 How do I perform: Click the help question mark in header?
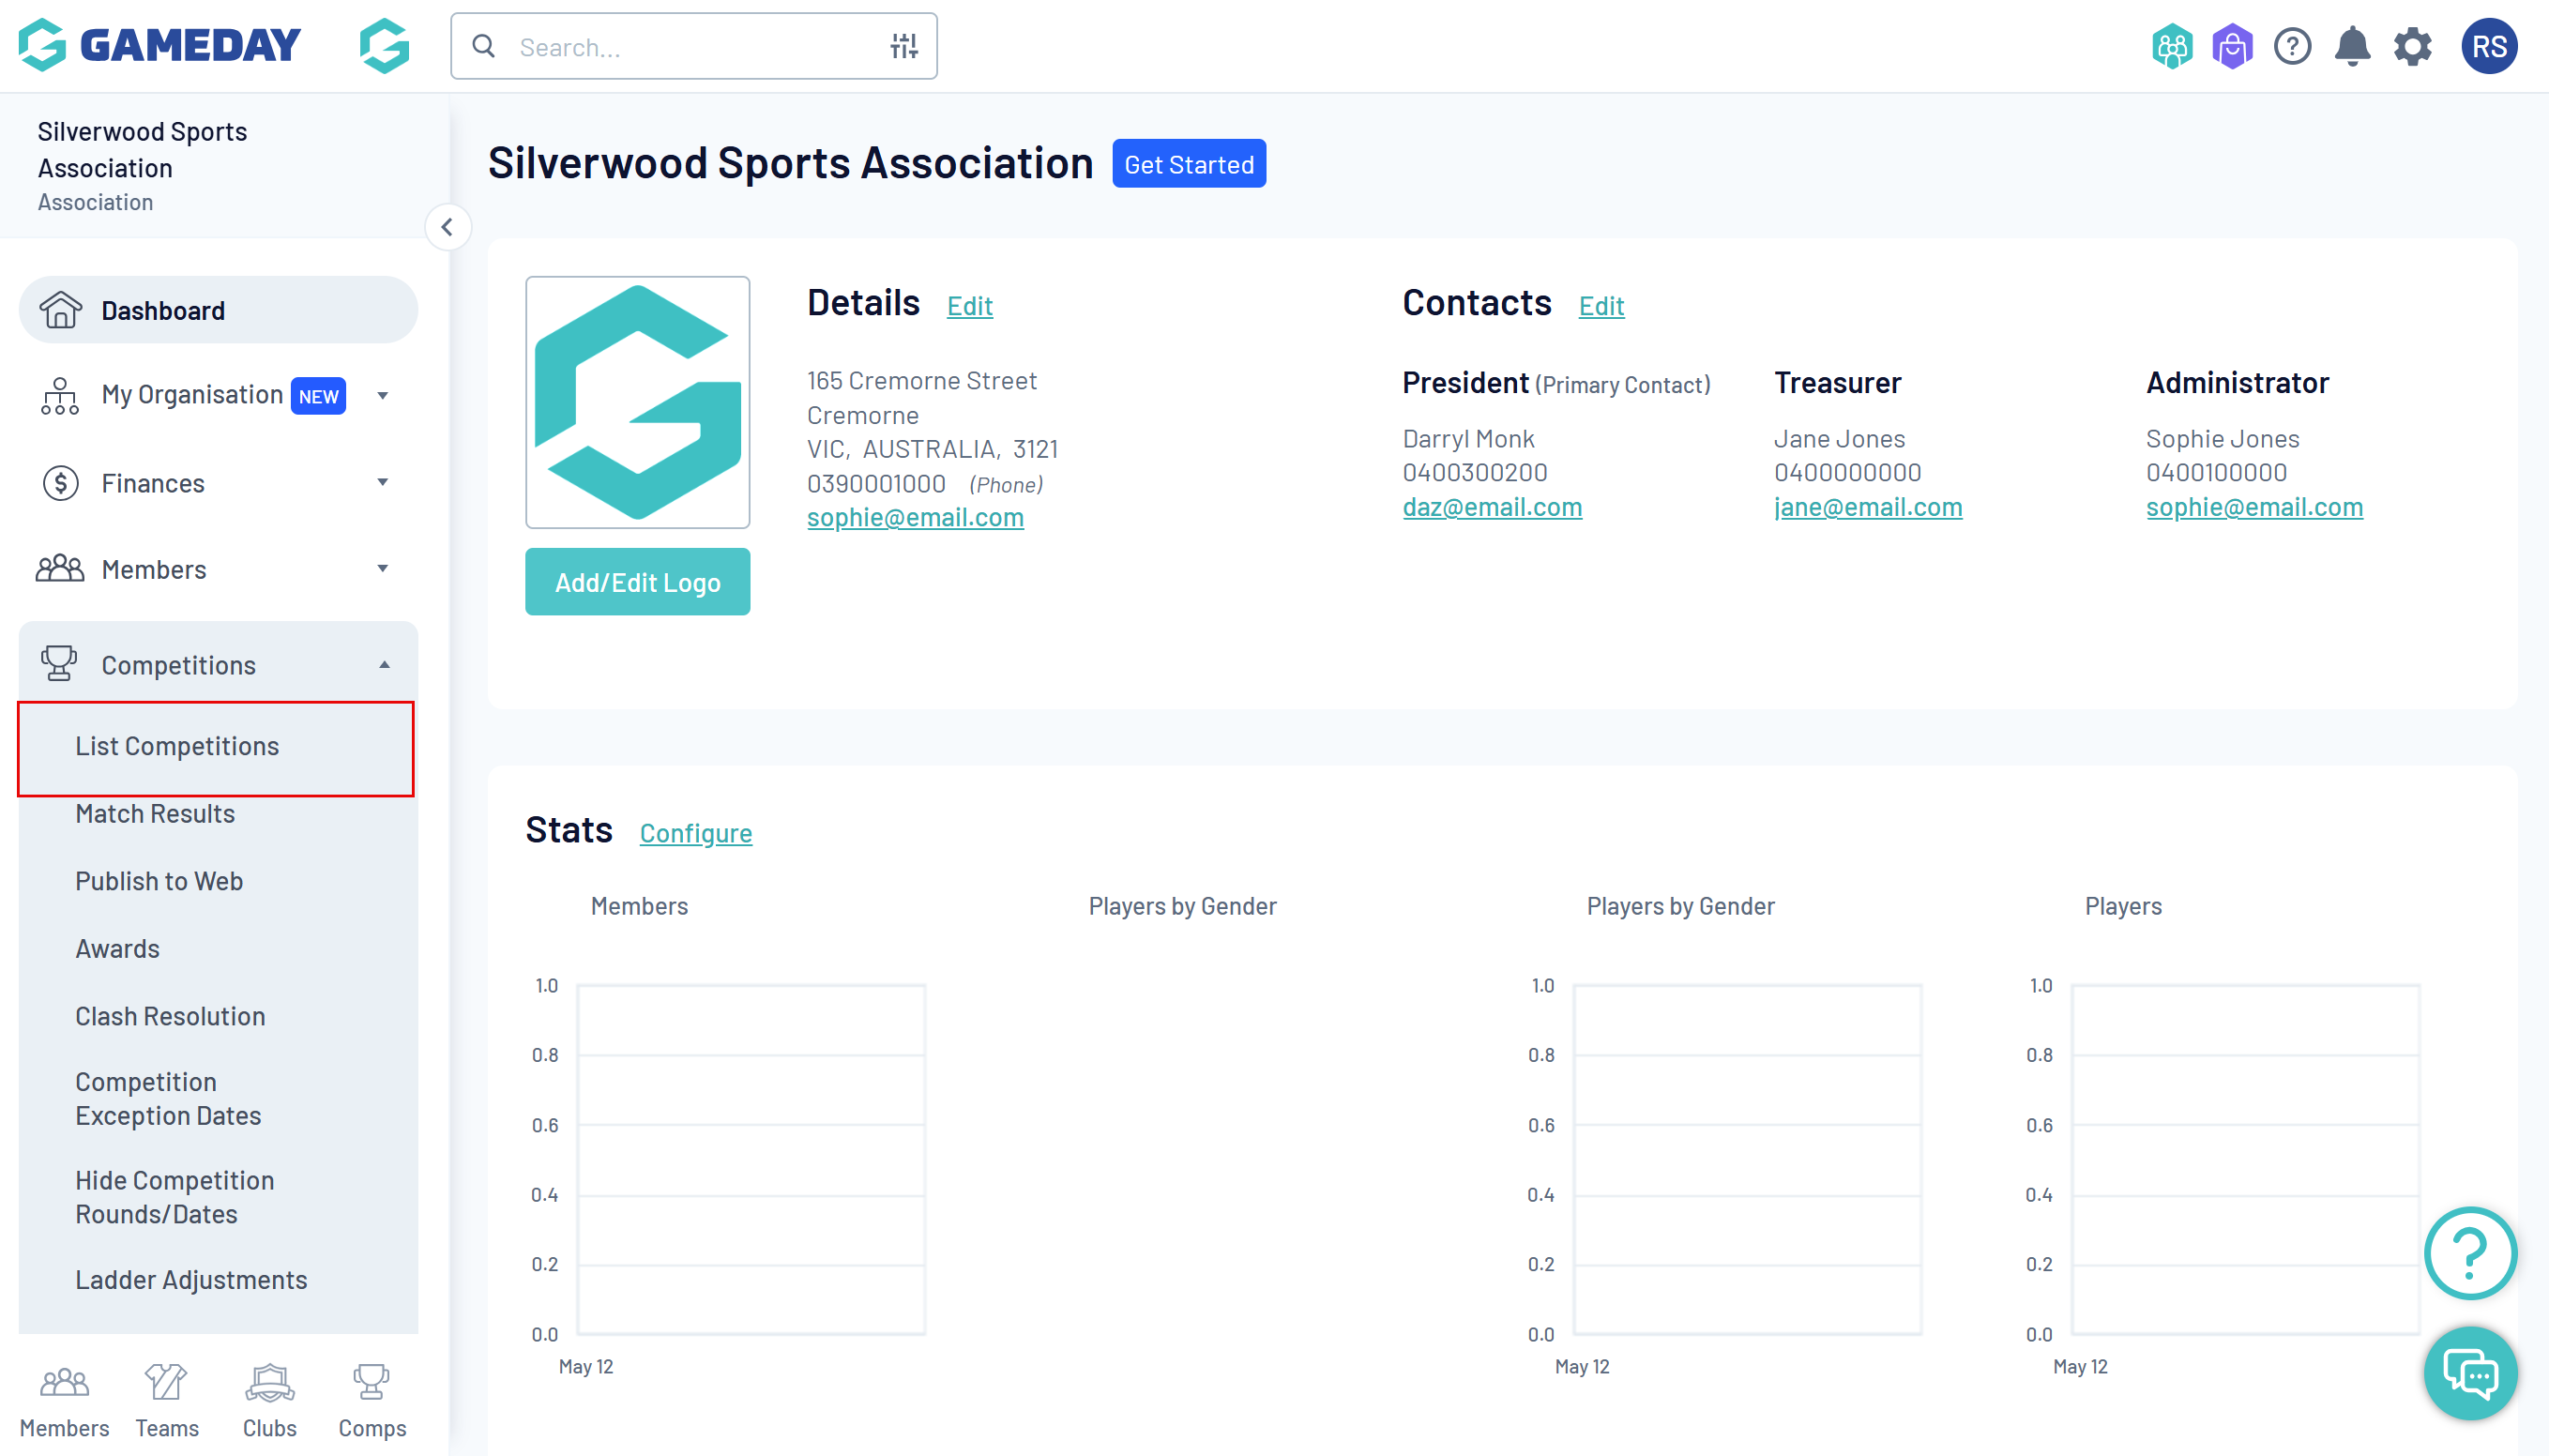2291,46
